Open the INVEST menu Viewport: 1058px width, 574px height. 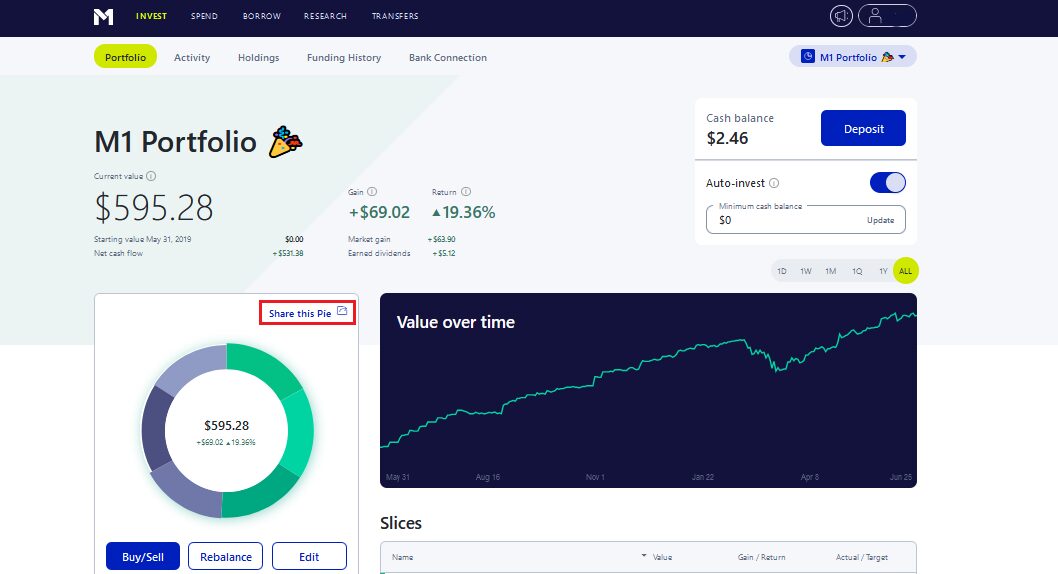[151, 16]
